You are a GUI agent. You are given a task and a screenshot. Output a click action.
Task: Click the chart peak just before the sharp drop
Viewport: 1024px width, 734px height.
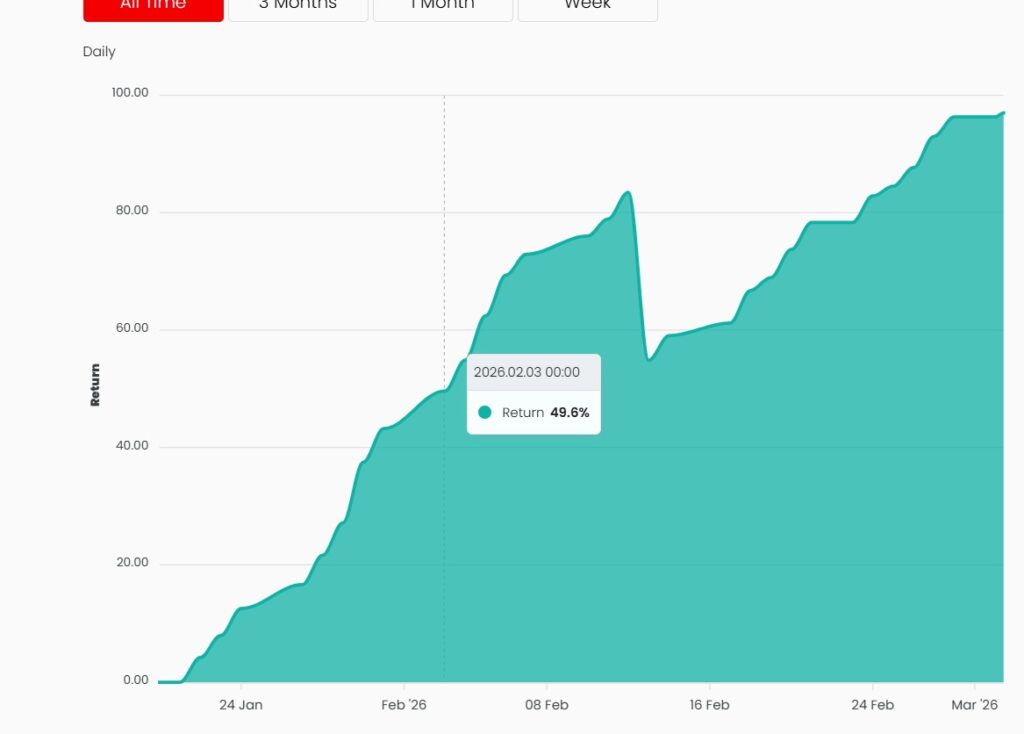pos(627,192)
